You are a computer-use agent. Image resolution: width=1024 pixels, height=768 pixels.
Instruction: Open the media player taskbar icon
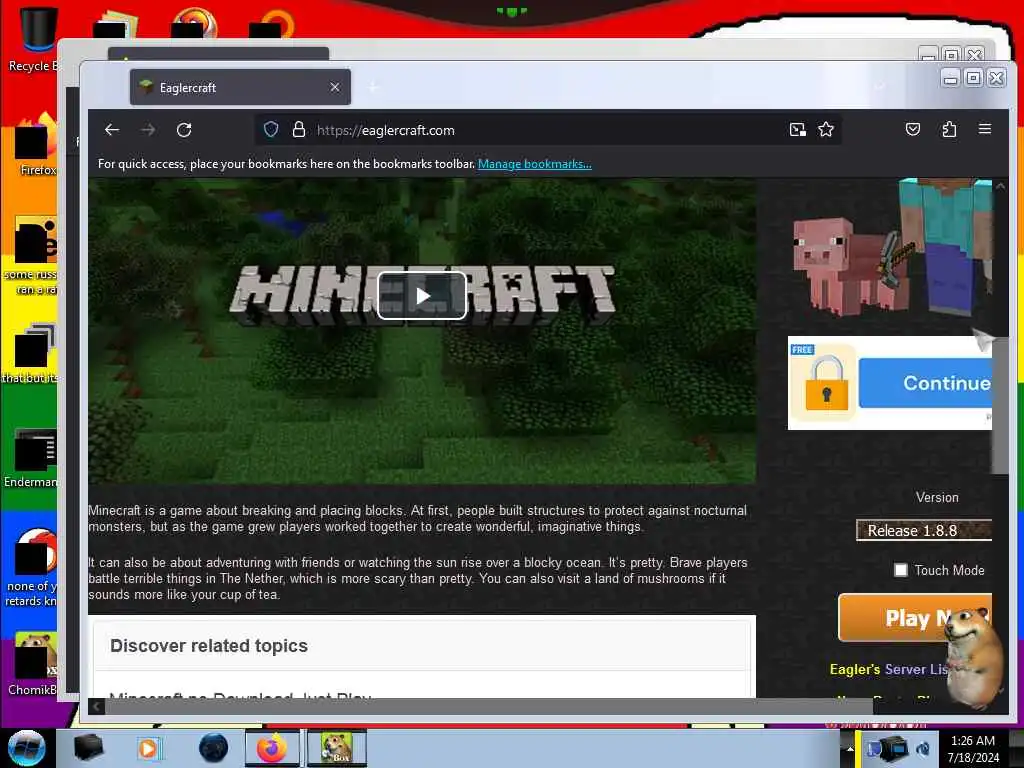[x=148, y=748]
